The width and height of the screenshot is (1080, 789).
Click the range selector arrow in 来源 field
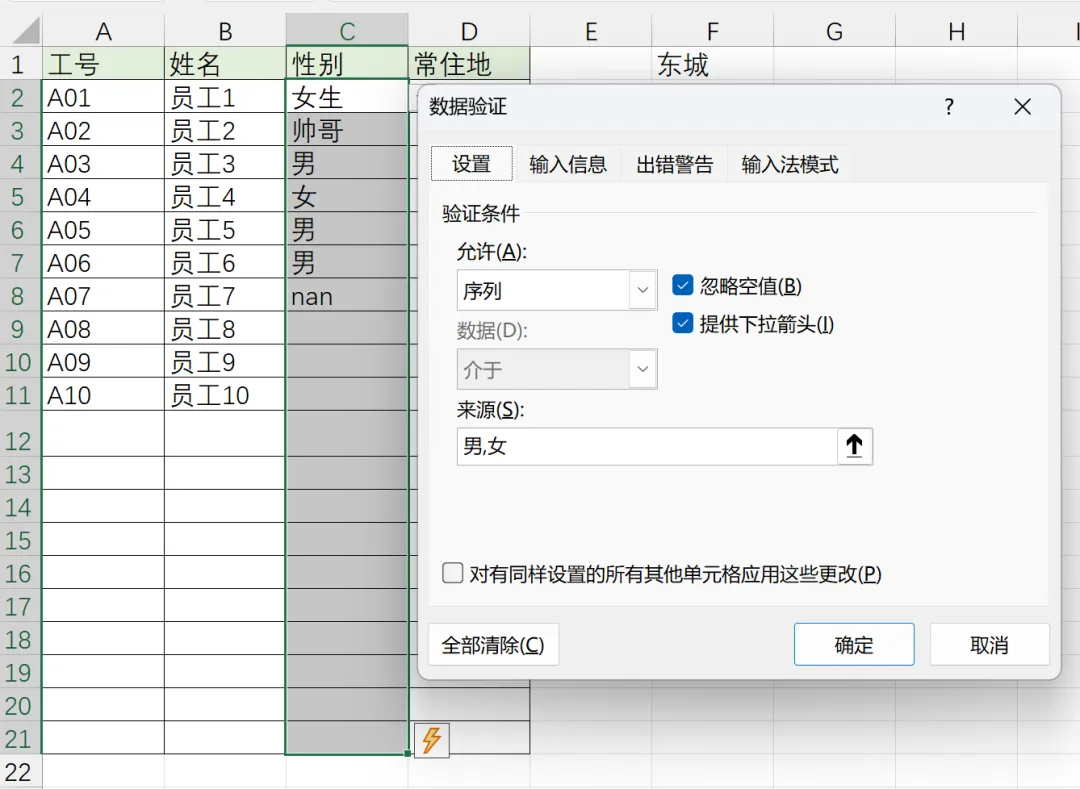[854, 446]
